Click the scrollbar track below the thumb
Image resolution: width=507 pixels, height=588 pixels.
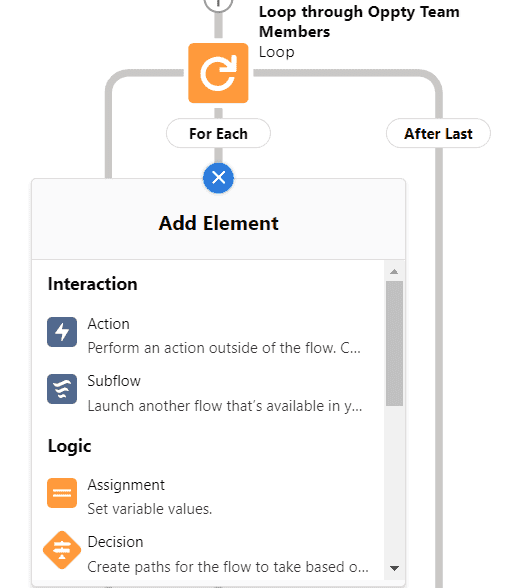pyautogui.click(x=394, y=484)
